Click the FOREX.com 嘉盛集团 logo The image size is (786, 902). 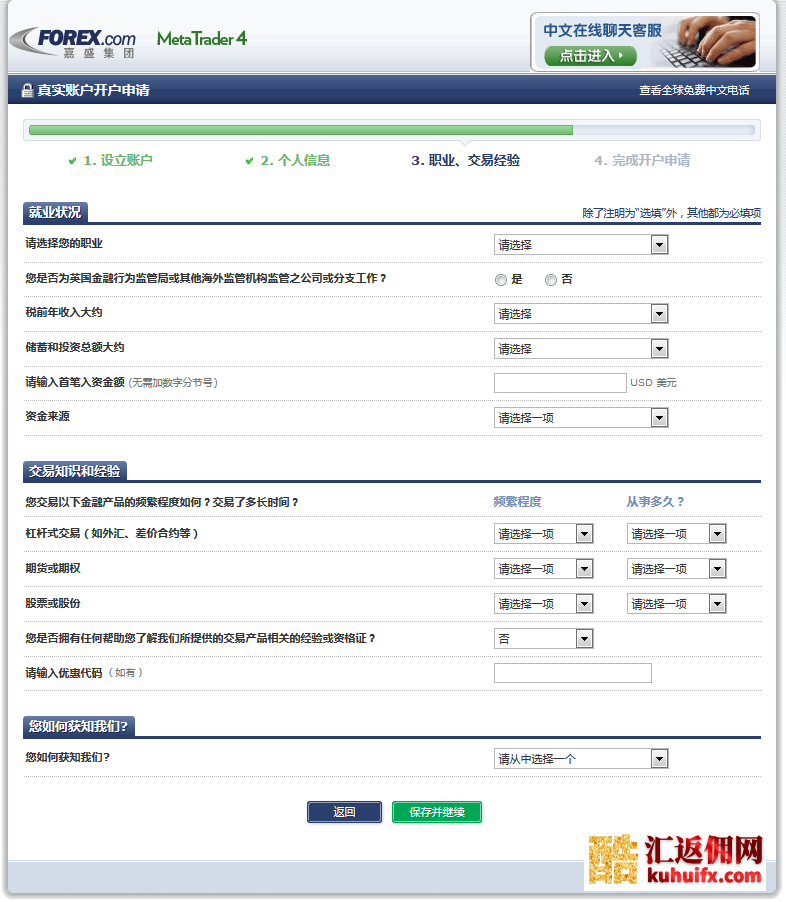click(72, 43)
